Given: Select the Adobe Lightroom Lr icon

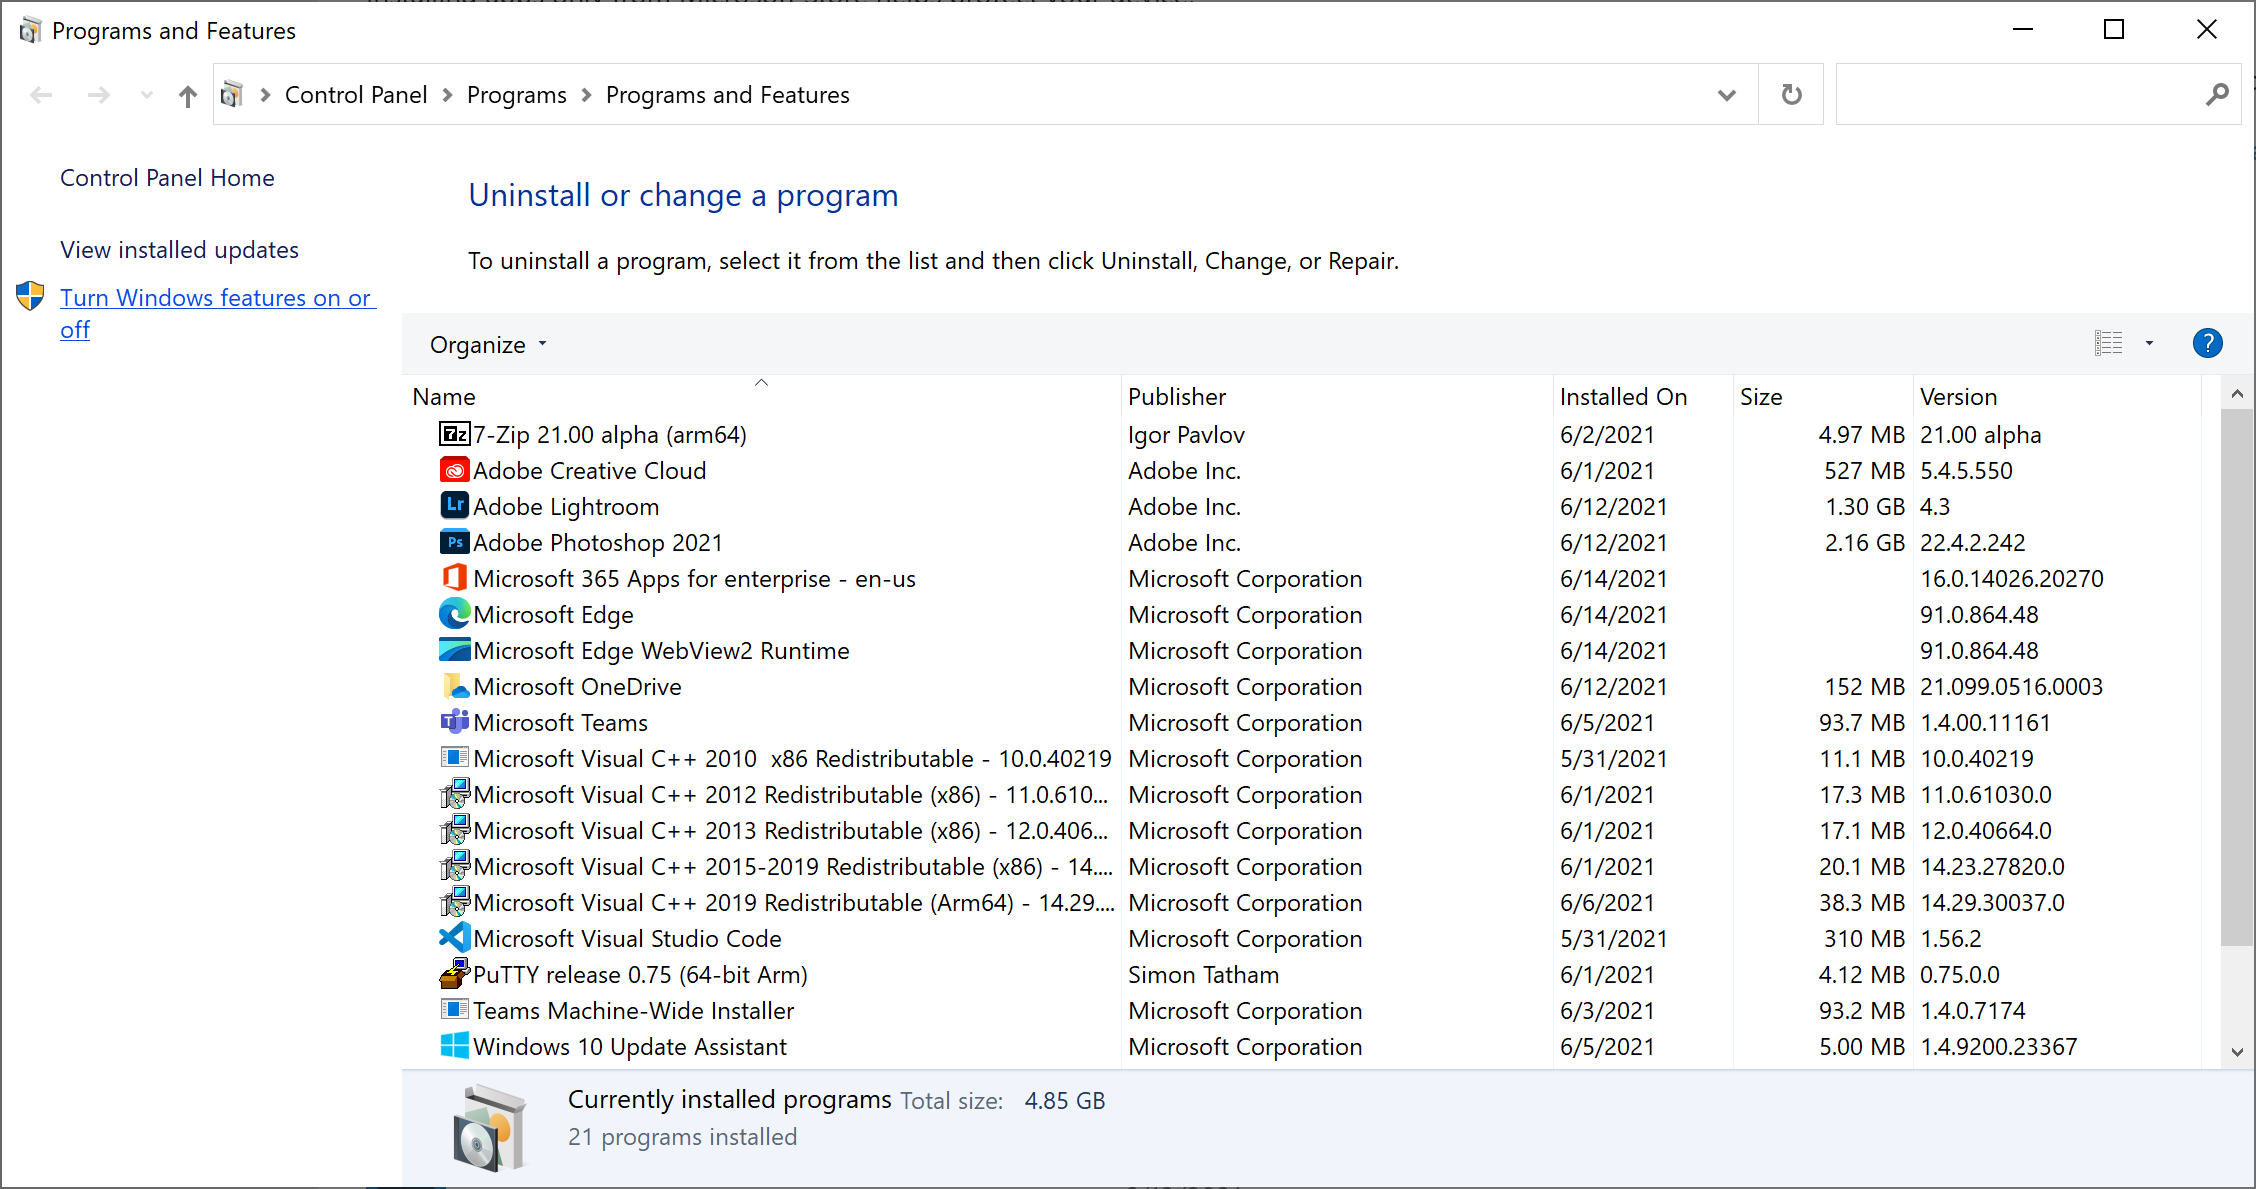Looking at the screenshot, I should (x=454, y=506).
